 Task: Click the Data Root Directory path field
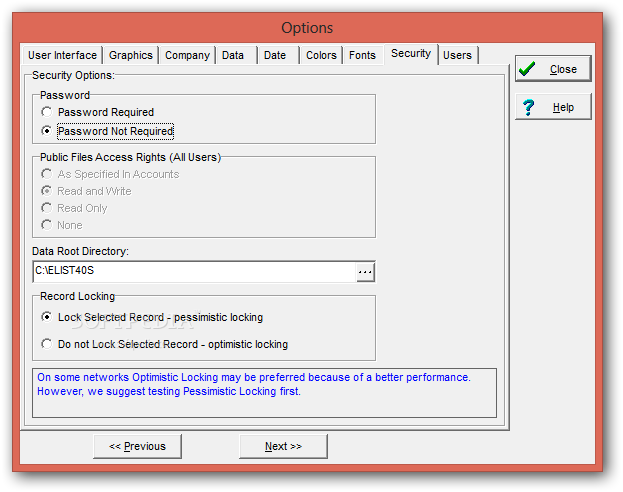click(x=194, y=272)
